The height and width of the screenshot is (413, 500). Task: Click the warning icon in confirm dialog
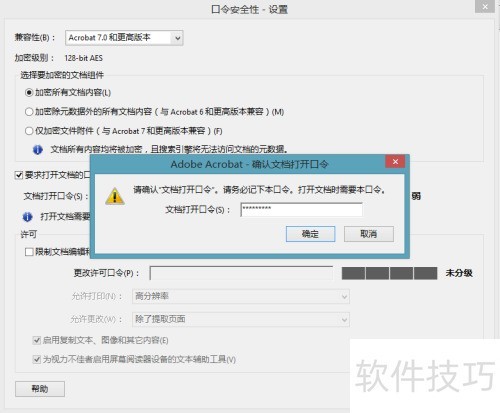point(115,196)
